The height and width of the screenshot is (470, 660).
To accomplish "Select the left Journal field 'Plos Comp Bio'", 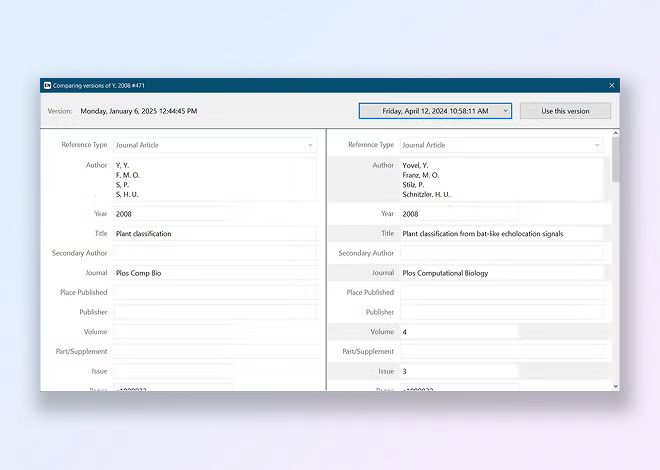I will coord(215,273).
